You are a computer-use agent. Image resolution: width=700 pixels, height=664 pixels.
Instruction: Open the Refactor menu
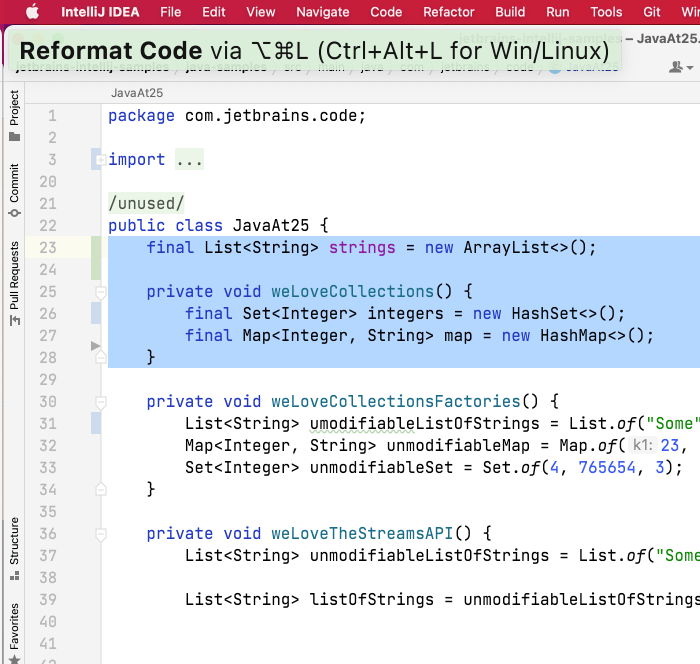pos(449,12)
